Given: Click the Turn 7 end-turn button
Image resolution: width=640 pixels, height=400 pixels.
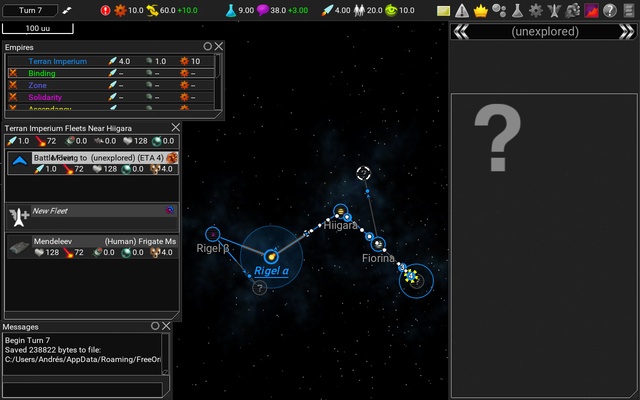Looking at the screenshot, I should pyautogui.click(x=30, y=10).
